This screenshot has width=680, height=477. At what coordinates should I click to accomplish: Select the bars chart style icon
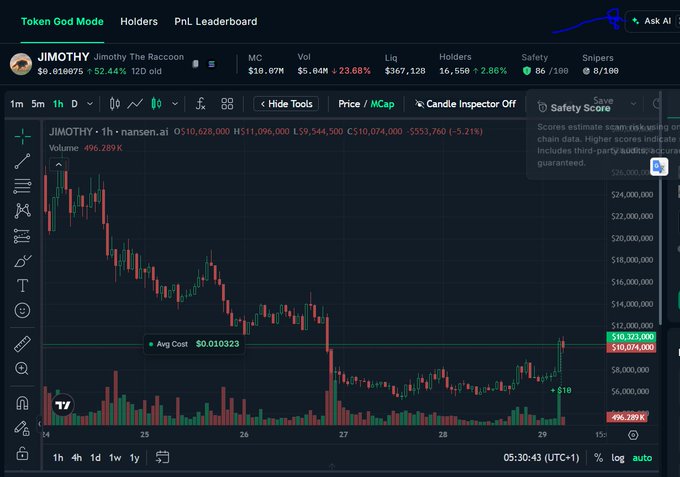tap(114, 104)
